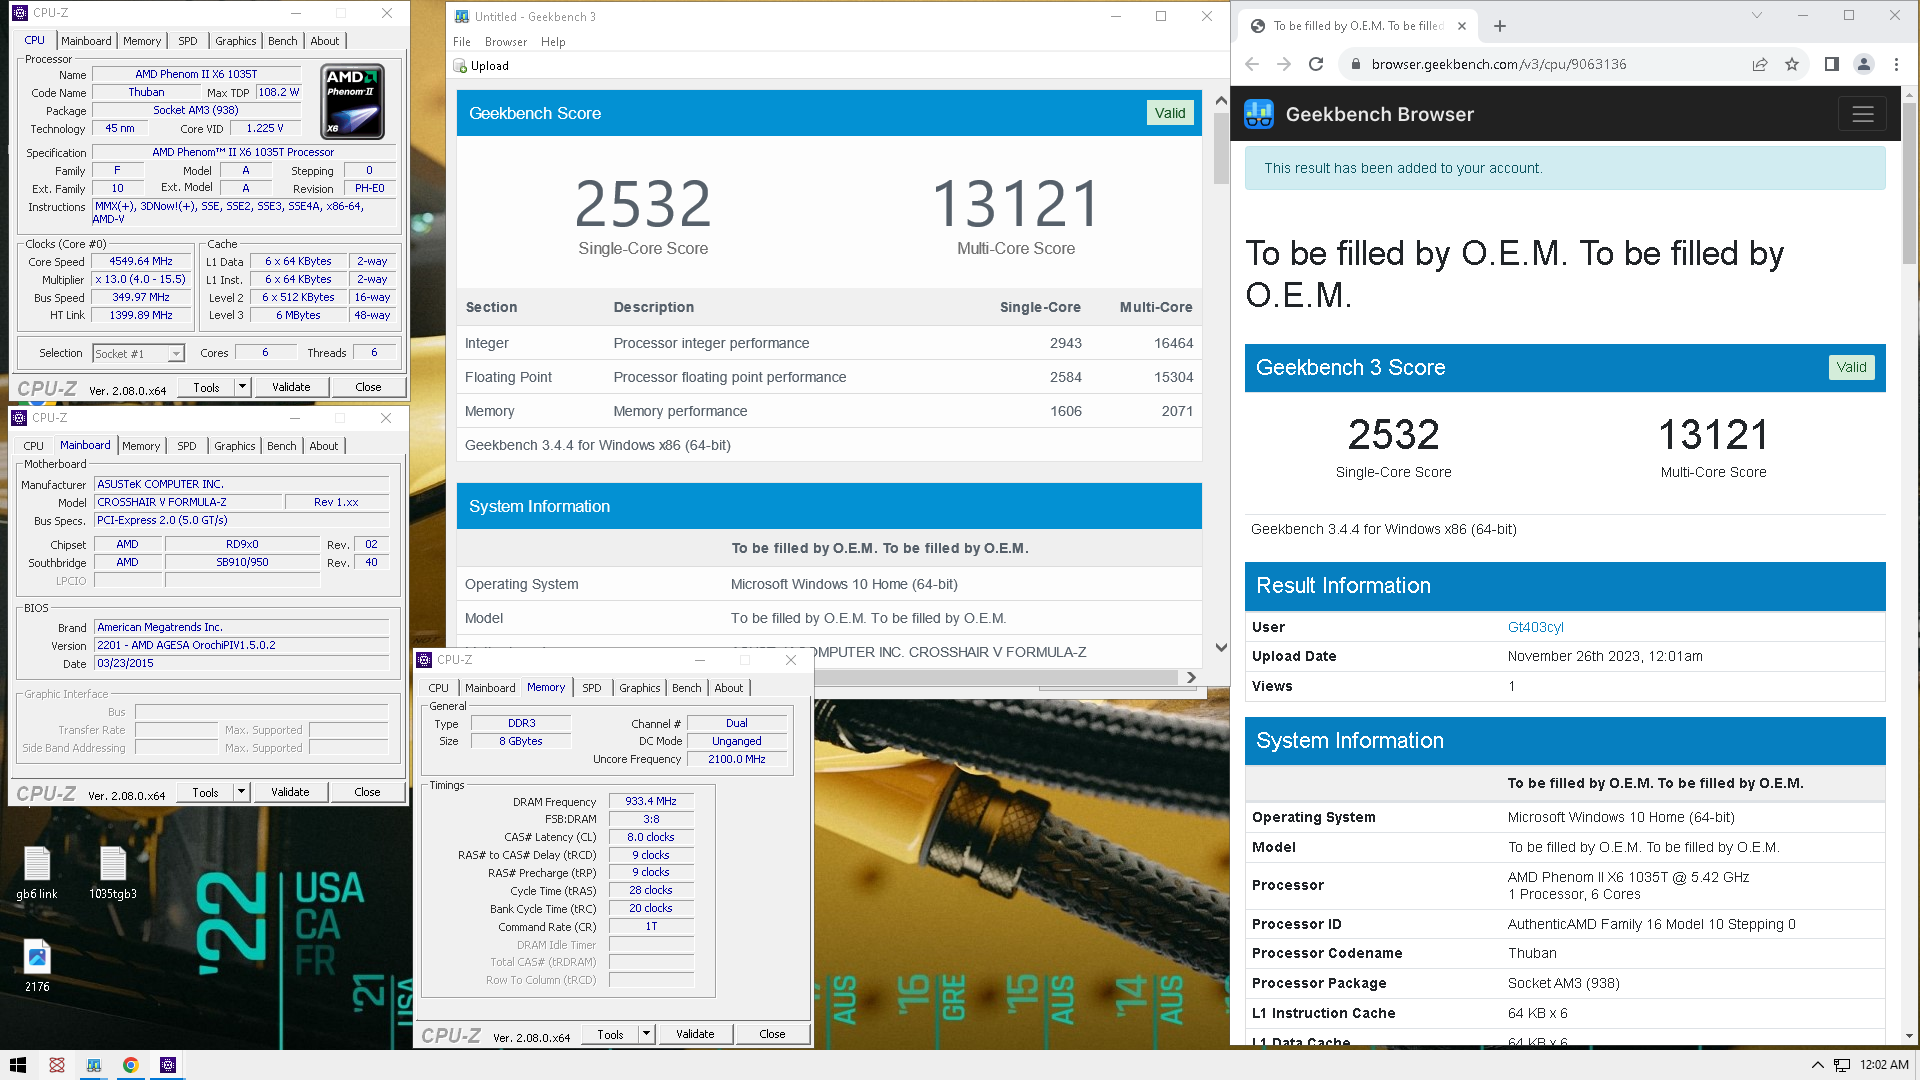Close the Geekbench result browser tab

tap(1462, 26)
